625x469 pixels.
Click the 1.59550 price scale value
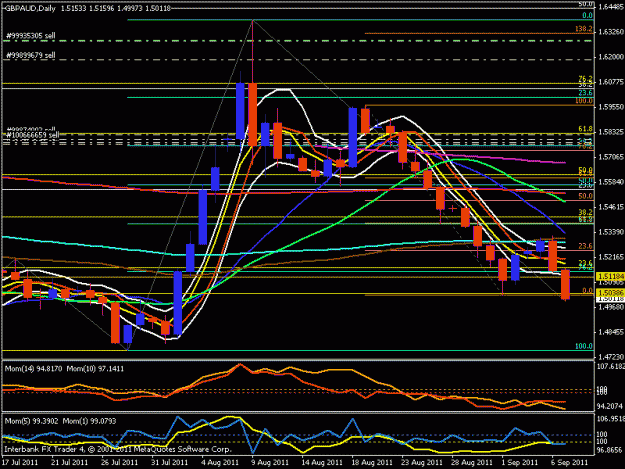611,107
